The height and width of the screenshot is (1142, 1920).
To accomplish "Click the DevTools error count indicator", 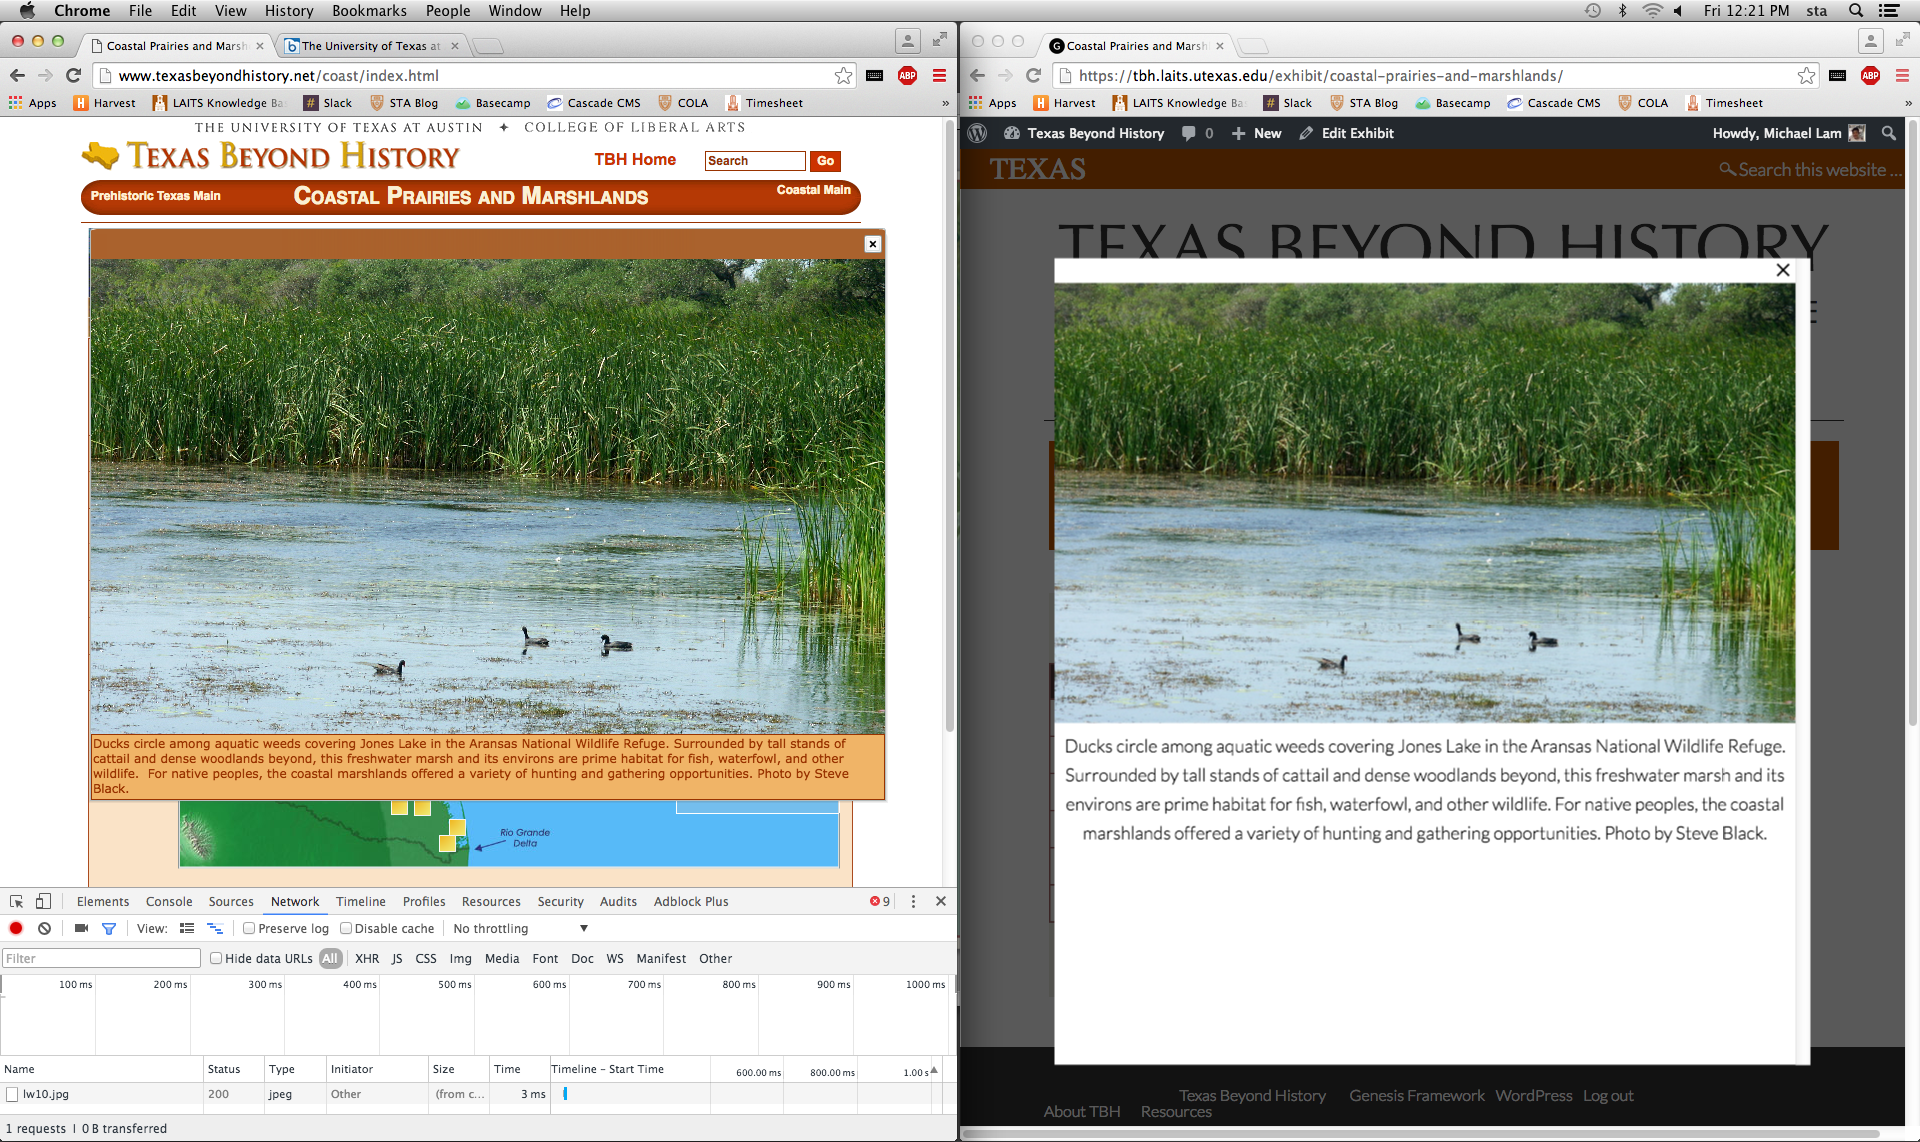I will pyautogui.click(x=880, y=901).
